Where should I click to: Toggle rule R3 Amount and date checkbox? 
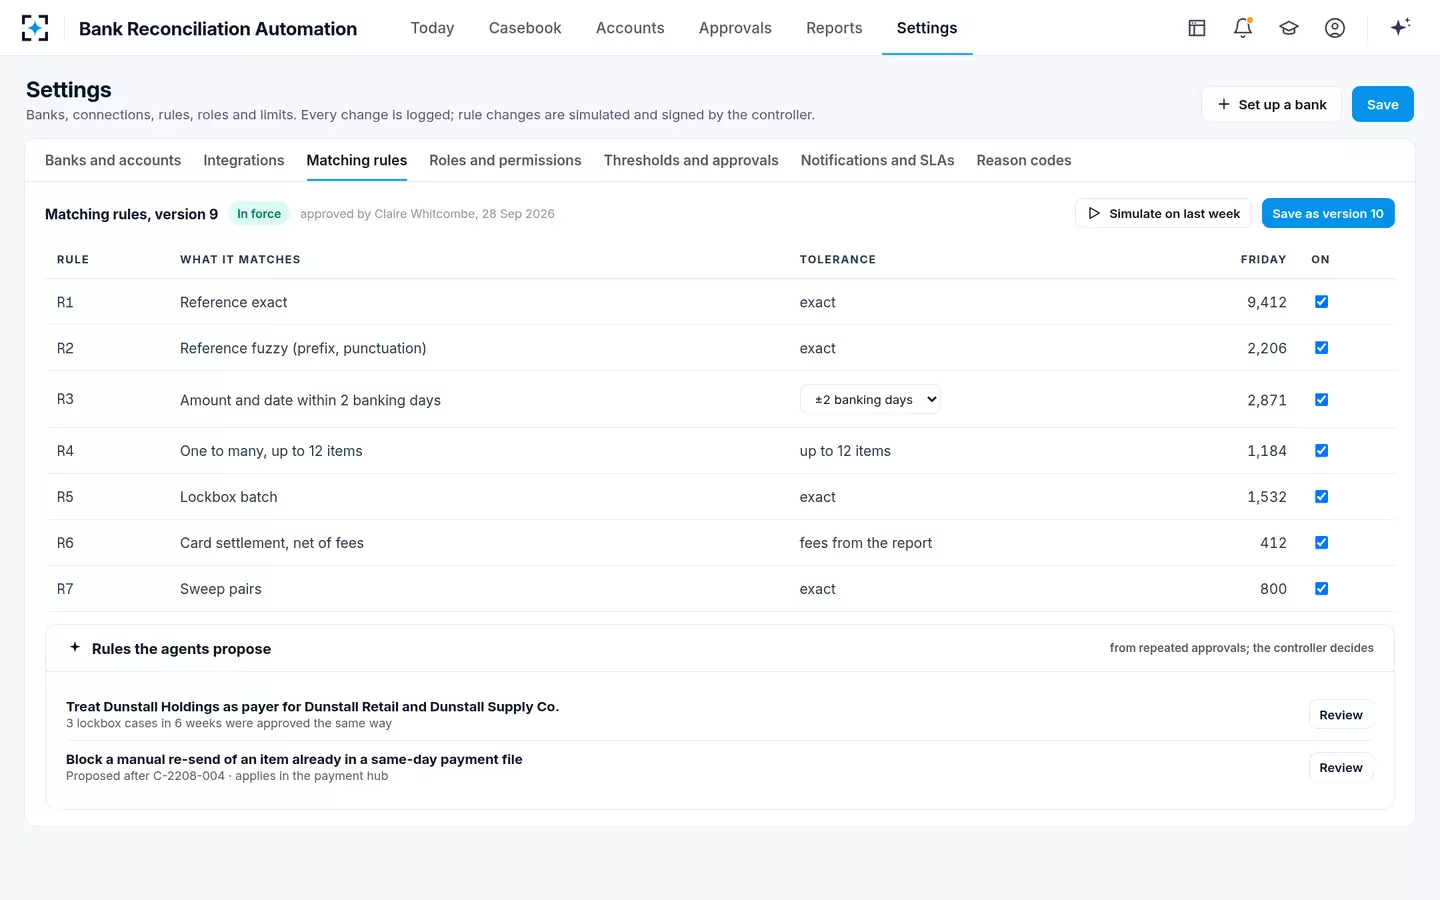1321,400
